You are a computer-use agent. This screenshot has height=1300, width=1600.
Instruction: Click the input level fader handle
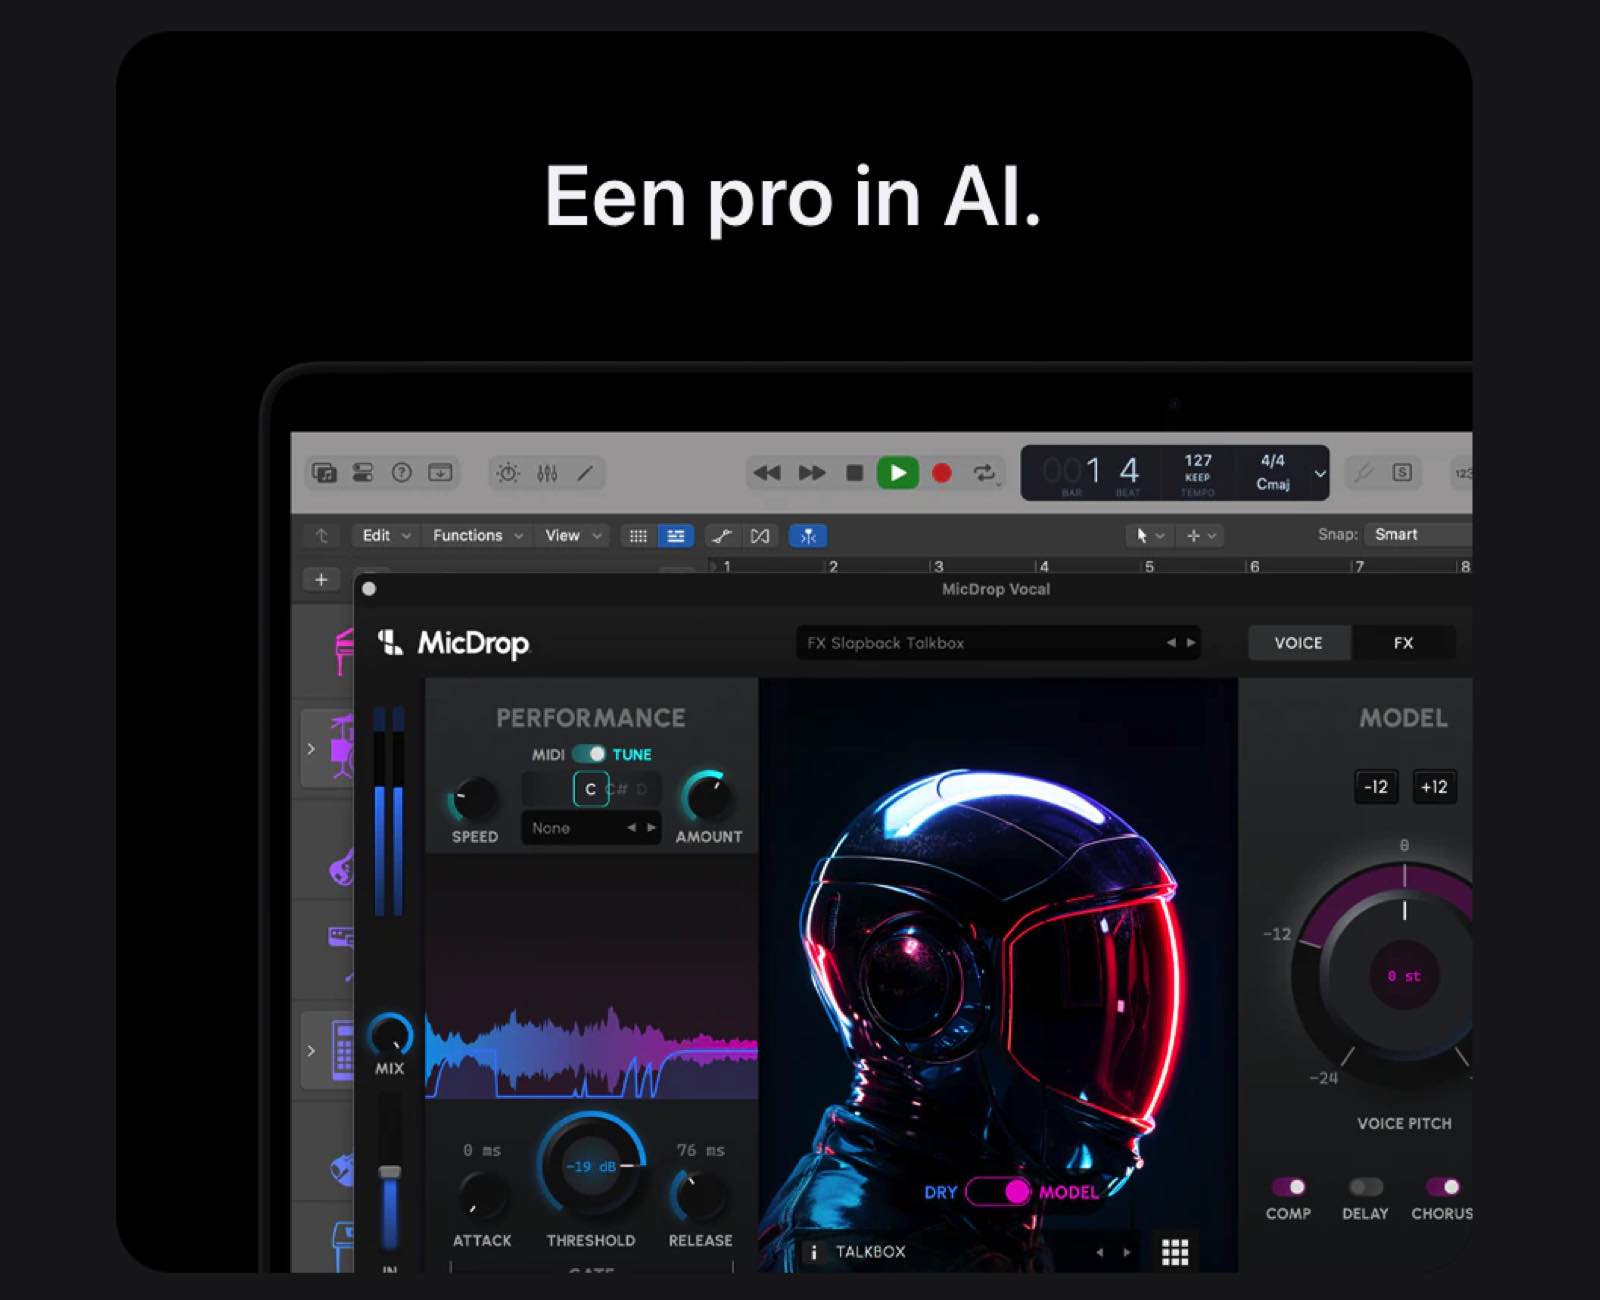tap(390, 1172)
